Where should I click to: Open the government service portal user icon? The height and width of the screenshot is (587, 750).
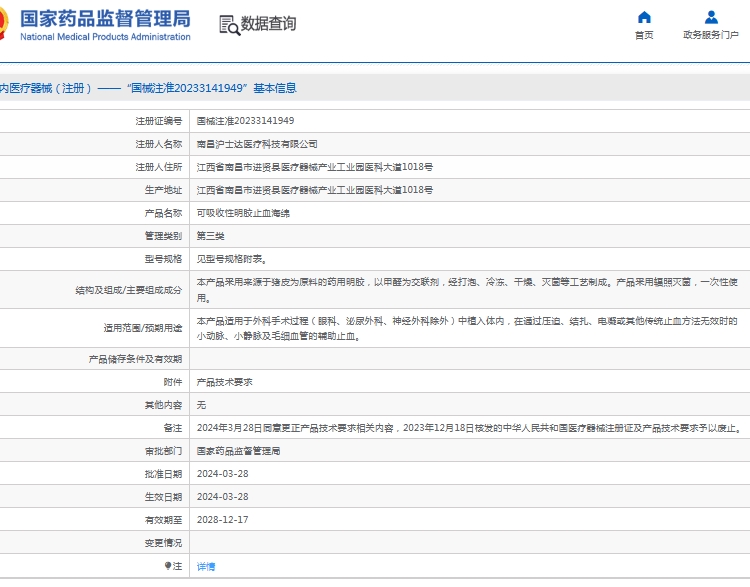point(711,18)
